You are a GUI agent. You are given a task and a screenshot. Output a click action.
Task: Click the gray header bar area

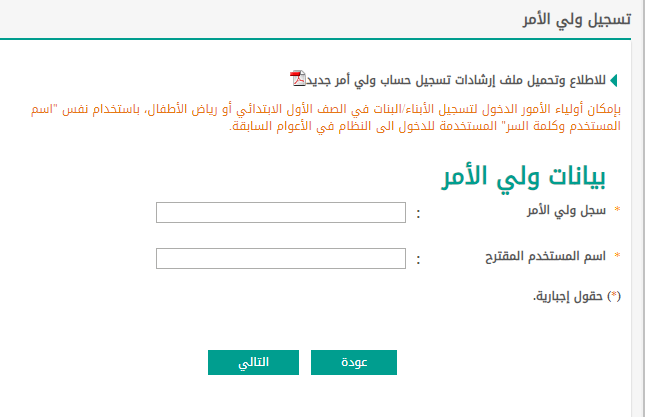[x=316, y=19]
